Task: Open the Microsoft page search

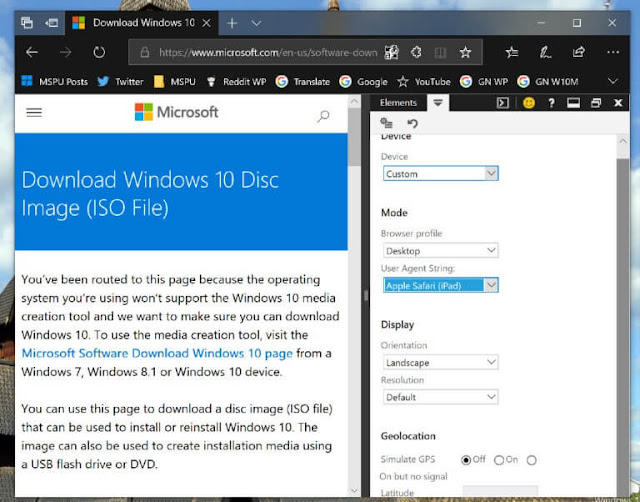Action: tap(323, 116)
